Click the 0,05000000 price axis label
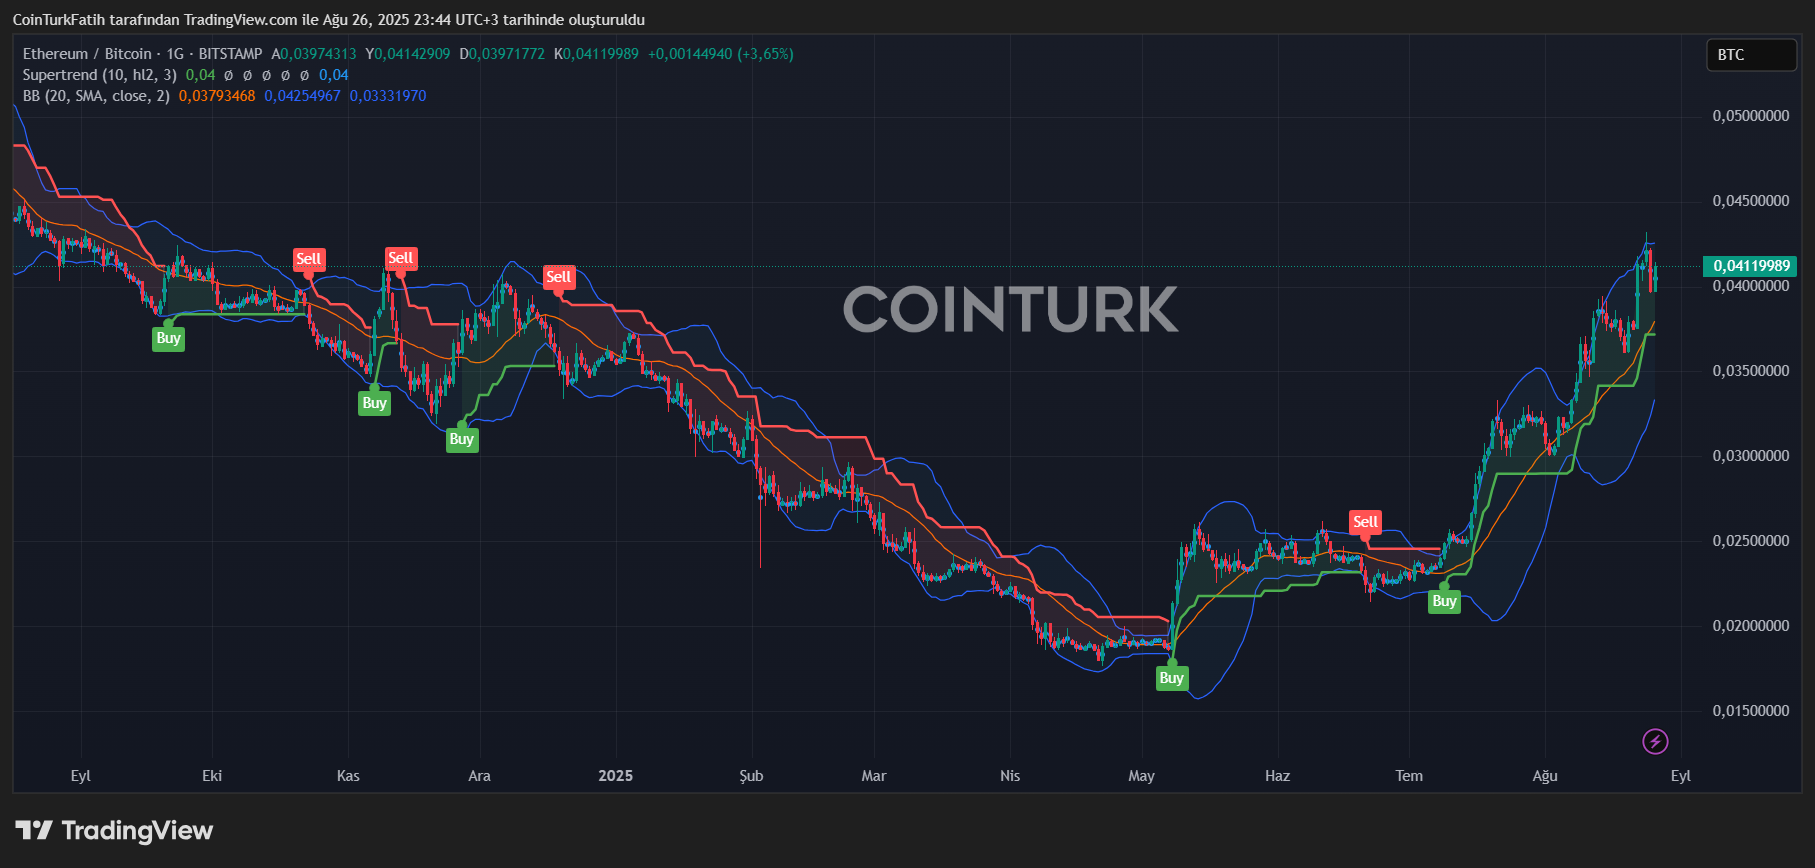Screen dimensions: 1815x868 (1751, 116)
